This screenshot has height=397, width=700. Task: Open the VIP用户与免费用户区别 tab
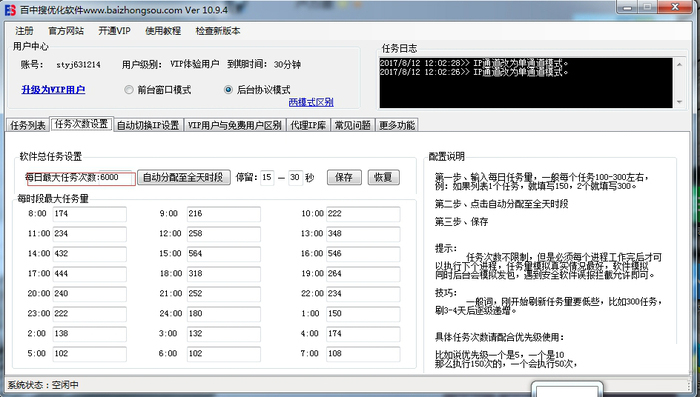[x=234, y=125]
